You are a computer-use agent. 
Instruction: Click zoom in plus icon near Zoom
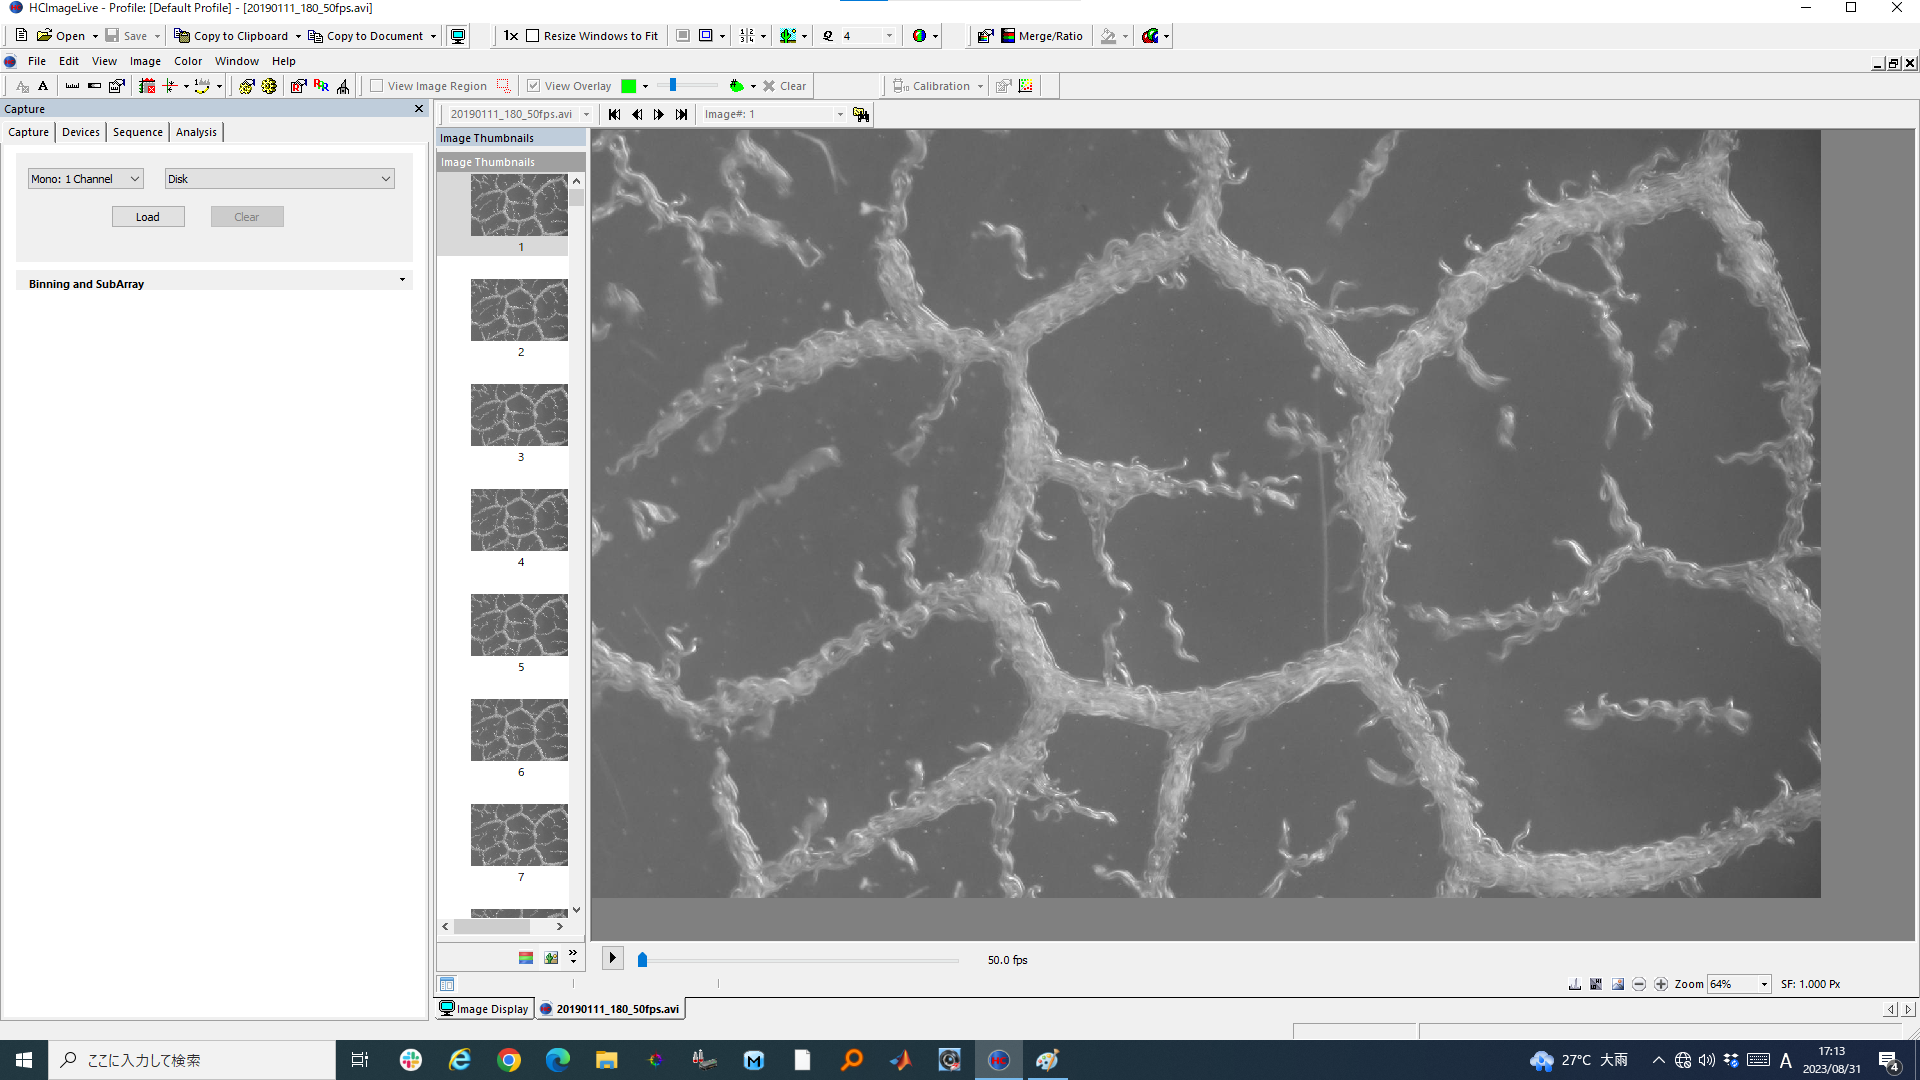(1661, 984)
